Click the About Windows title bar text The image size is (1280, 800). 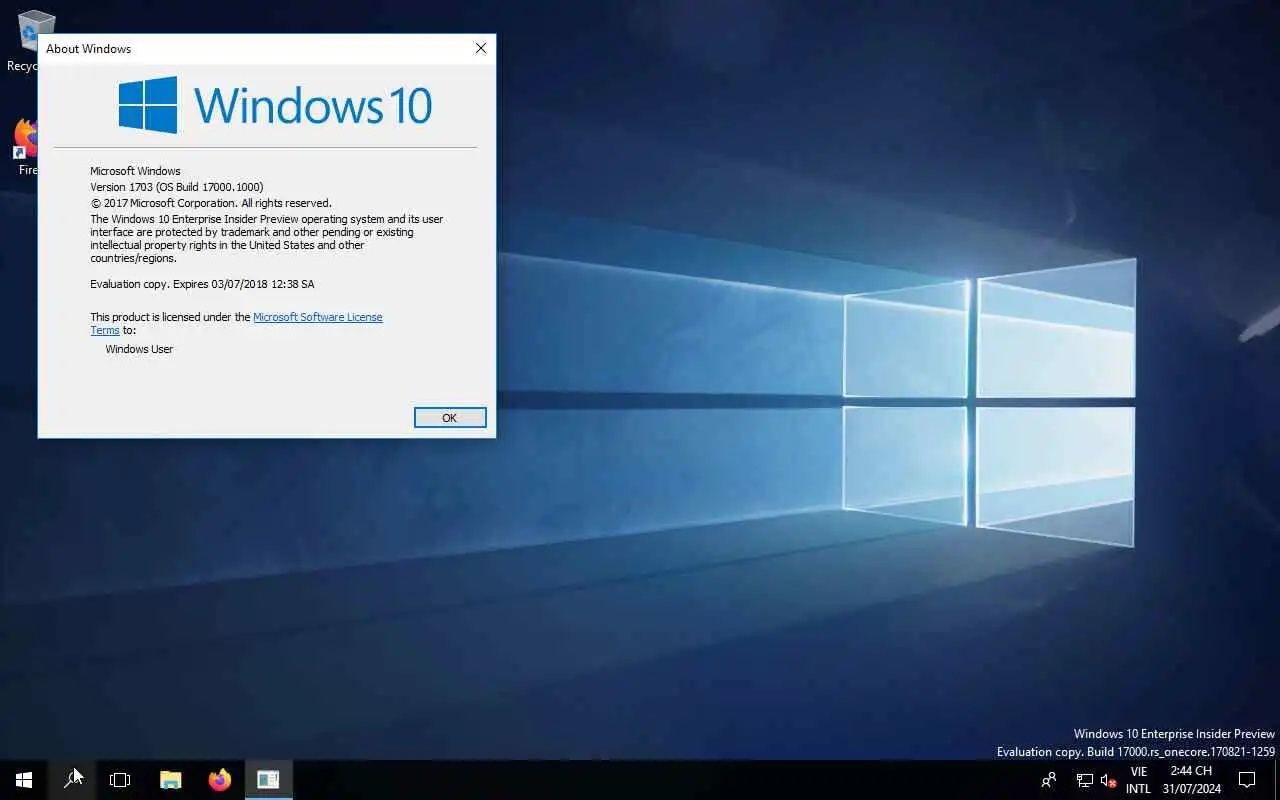click(x=88, y=49)
